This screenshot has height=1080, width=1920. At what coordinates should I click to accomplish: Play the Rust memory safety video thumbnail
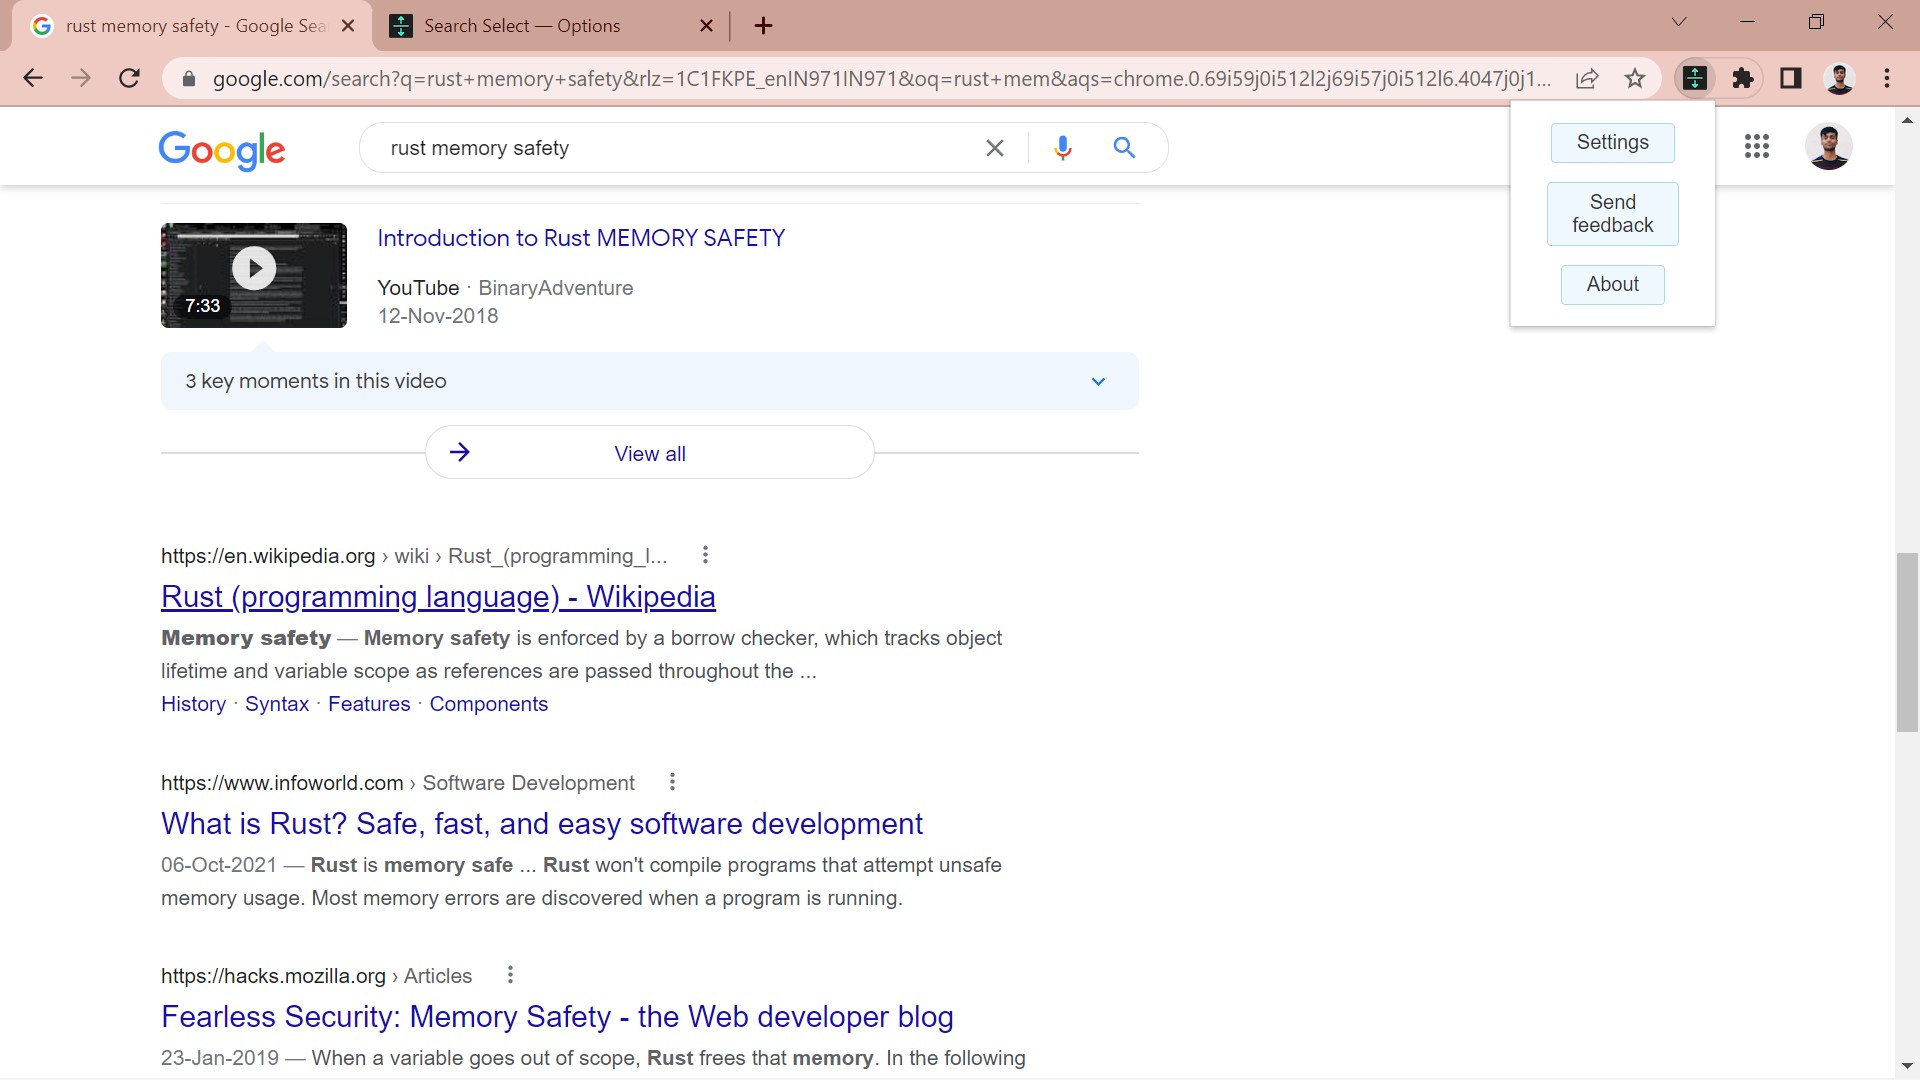pyautogui.click(x=253, y=268)
